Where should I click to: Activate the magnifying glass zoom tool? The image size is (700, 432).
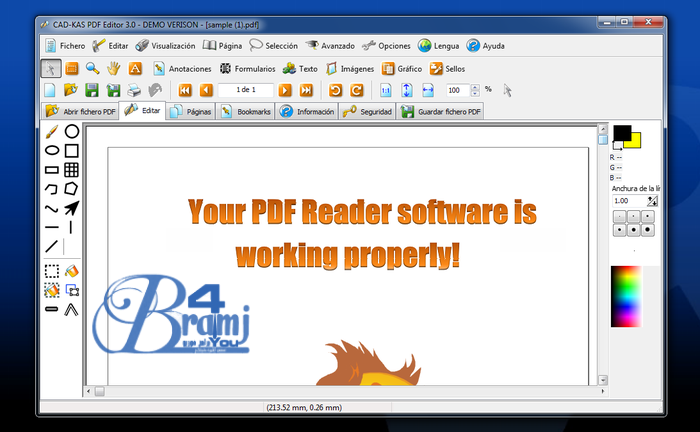tap(92, 68)
